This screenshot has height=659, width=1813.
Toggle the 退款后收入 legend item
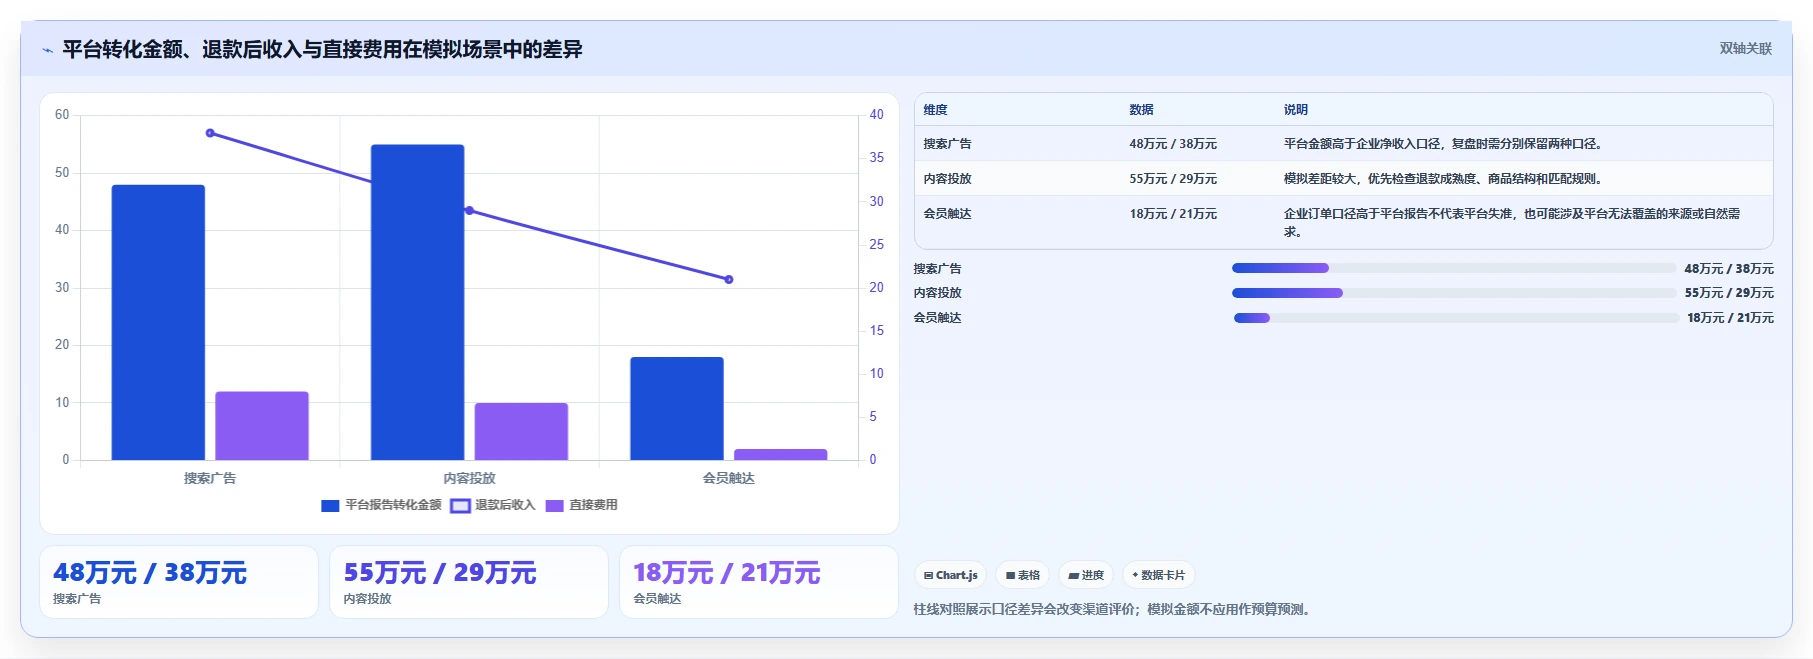pos(493,505)
